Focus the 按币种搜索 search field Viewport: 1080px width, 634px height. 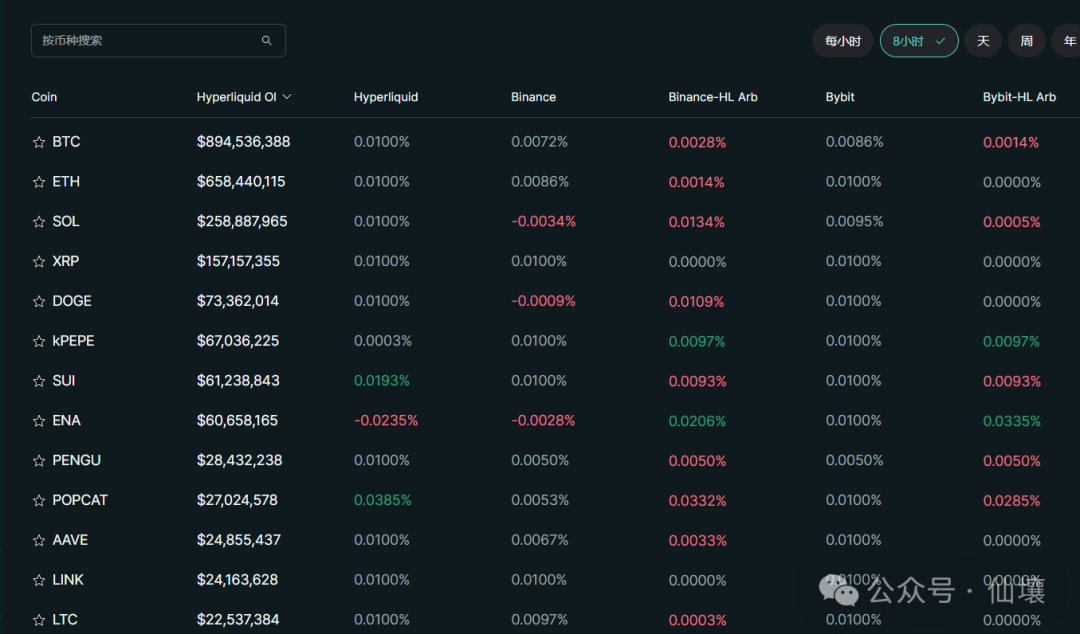pos(145,41)
